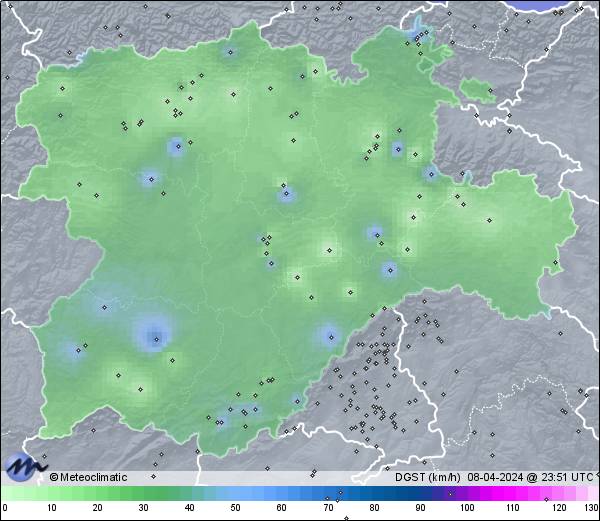Click the scale value 30
This screenshot has height=521, width=600.
click(x=143, y=508)
